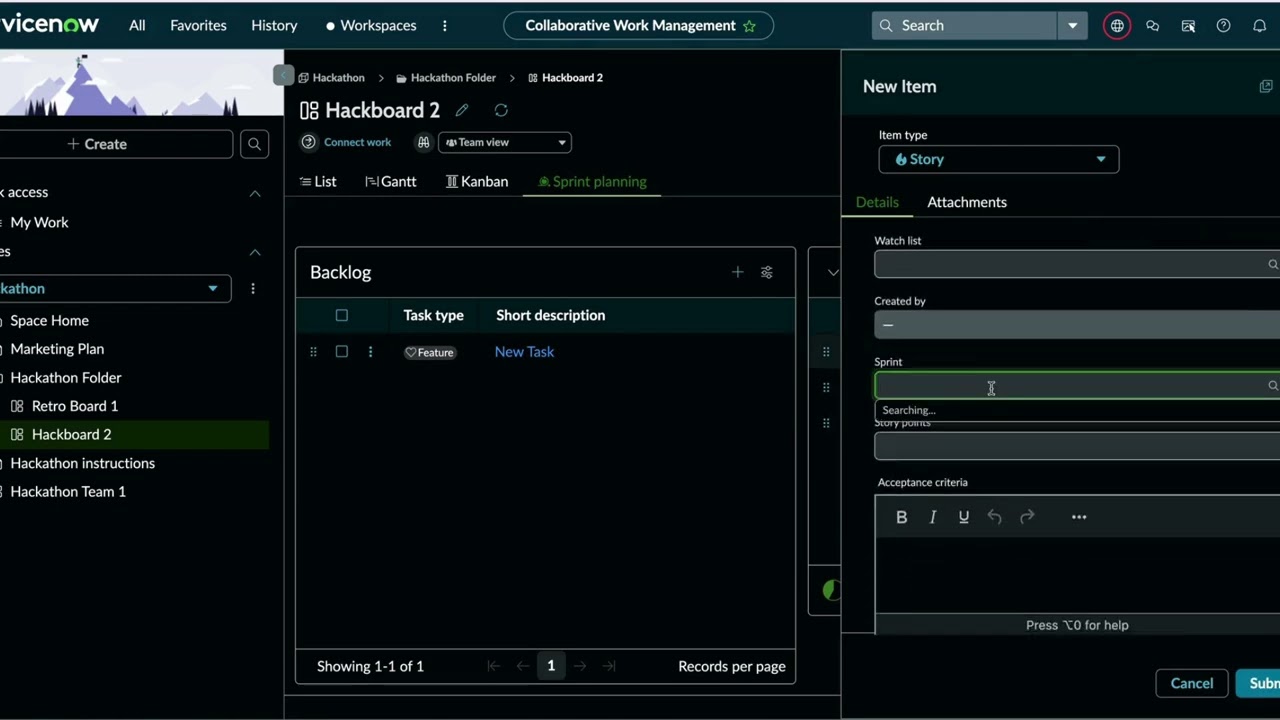The width and height of the screenshot is (1280, 720).
Task: Switch to Kanban view using its icon
Action: point(453,181)
